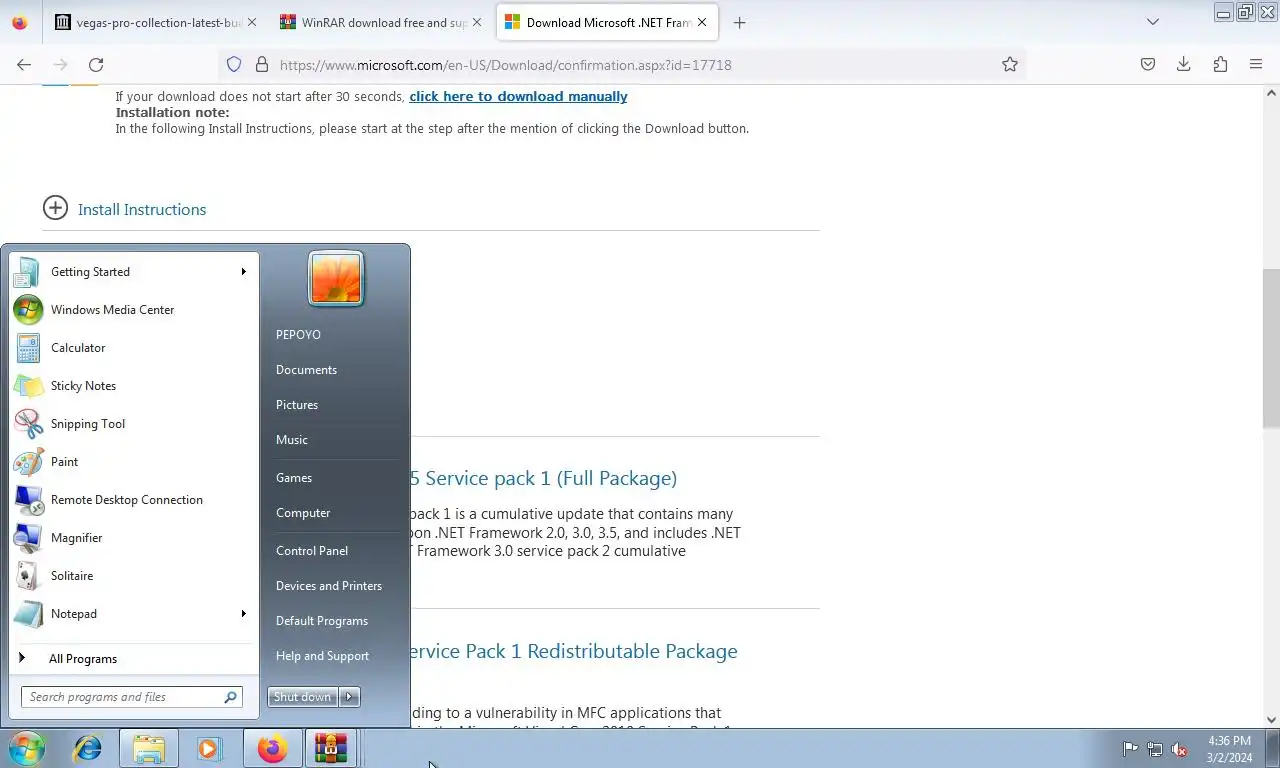The image size is (1280, 768).
Task: List all tabs dropdown
Action: [1153, 22]
